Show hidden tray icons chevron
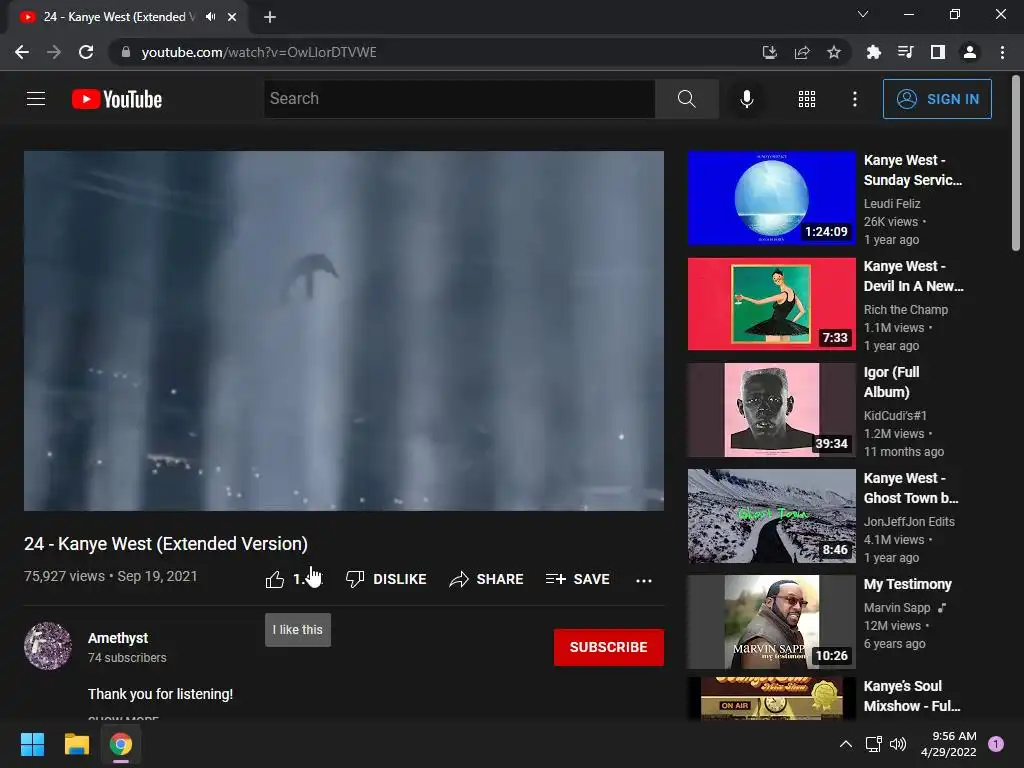Image resolution: width=1024 pixels, height=768 pixels. (x=846, y=744)
